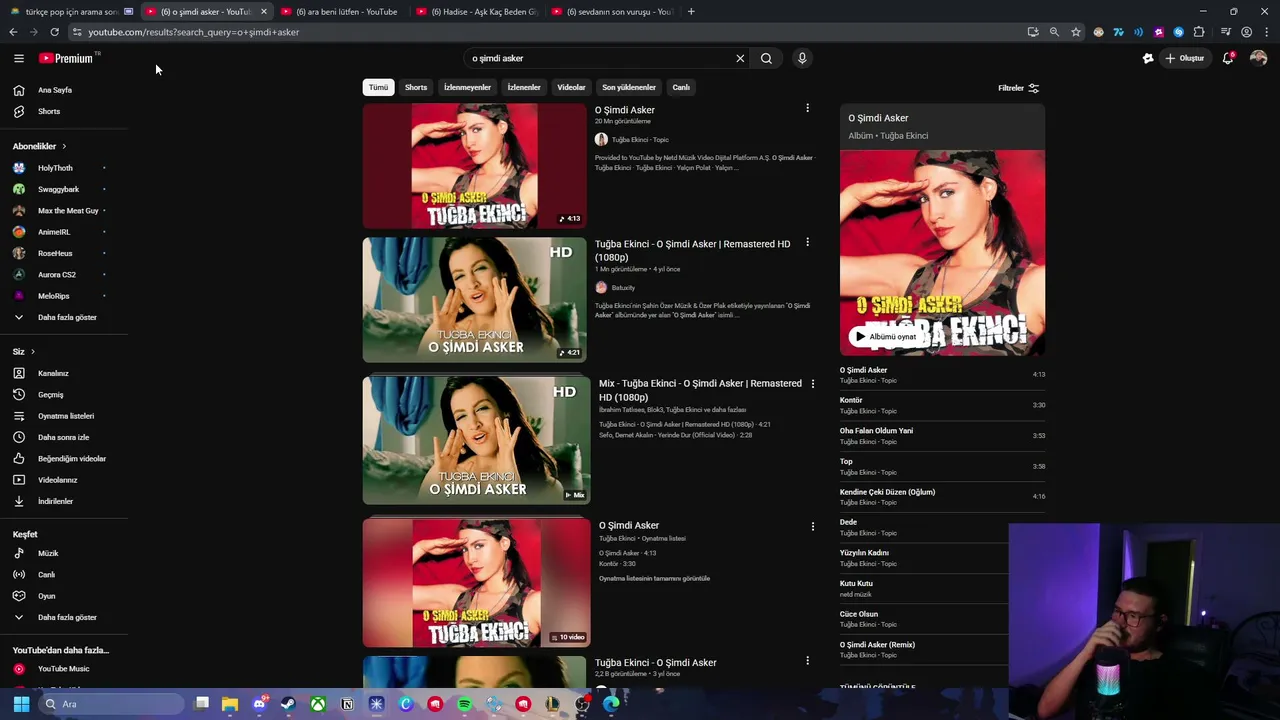Select the Videolar filter chip
The width and height of the screenshot is (1280, 720).
571,87
